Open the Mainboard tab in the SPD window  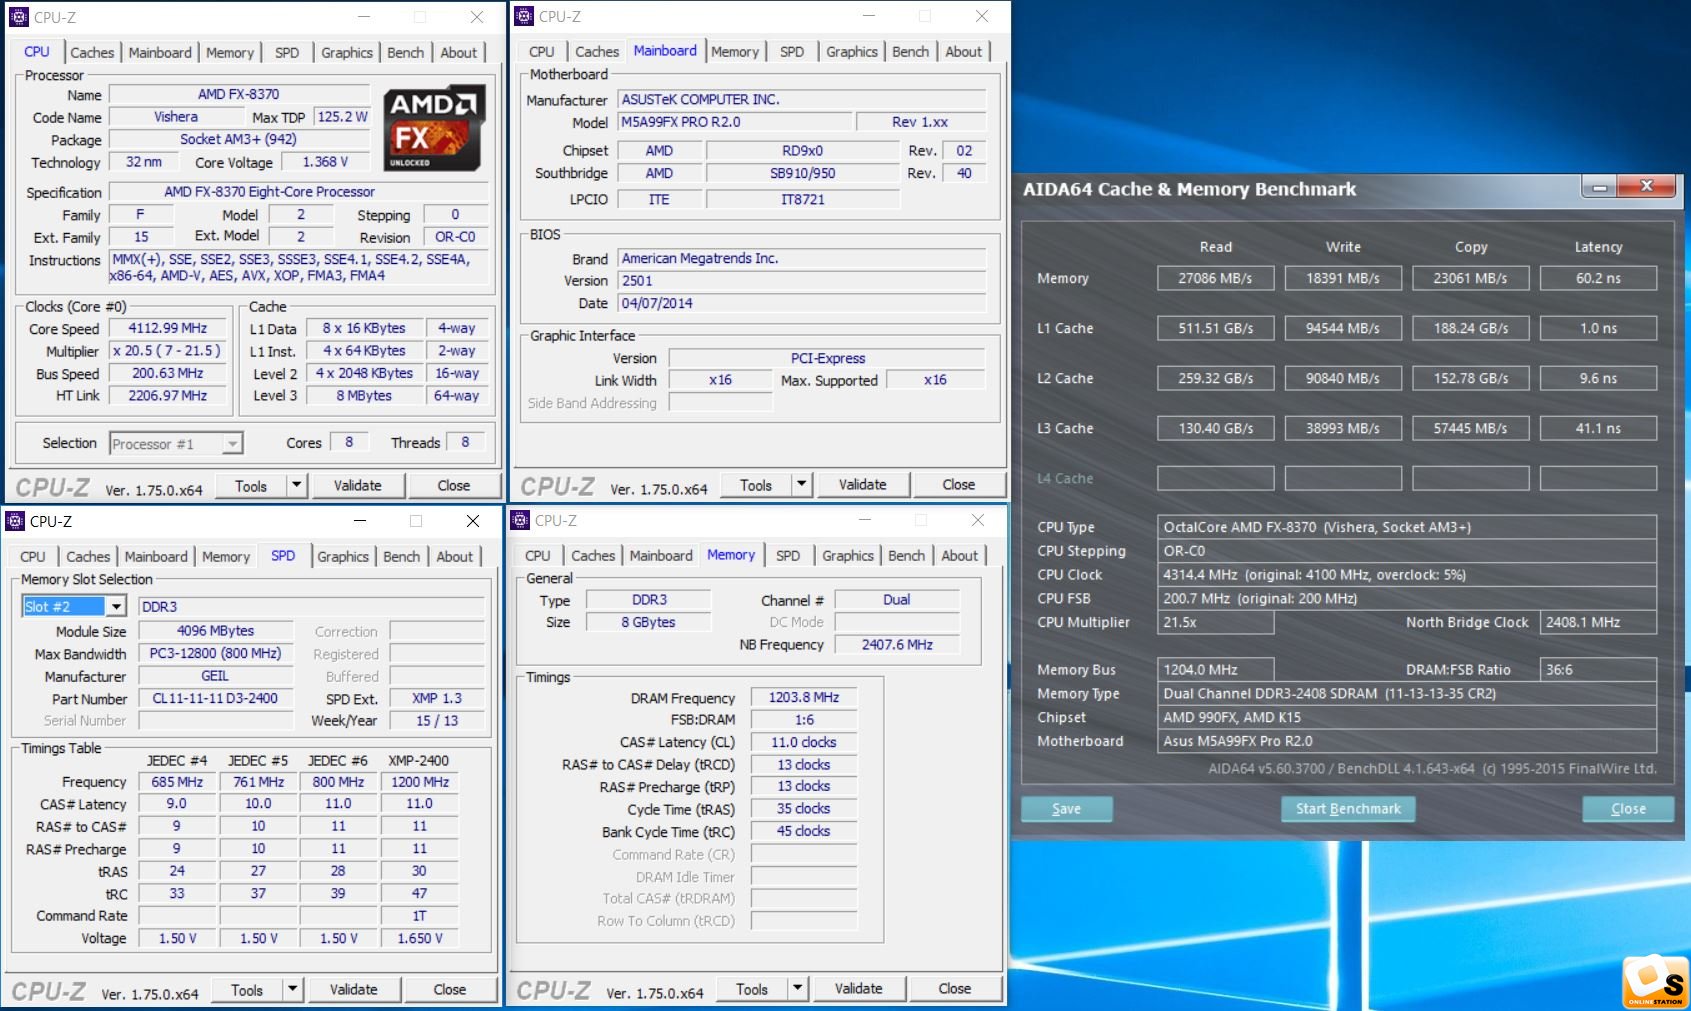(156, 557)
